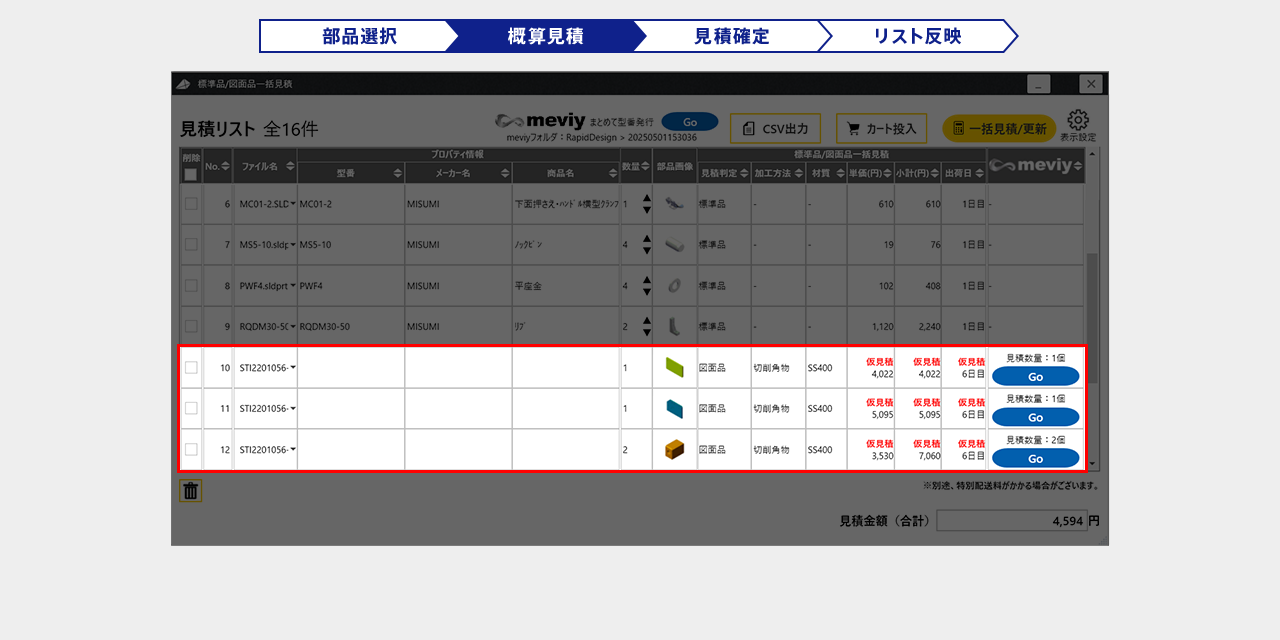Image resolution: width=1280 pixels, height=640 pixels.
Task: Go to the 部品選択 step
Action: tap(359, 36)
